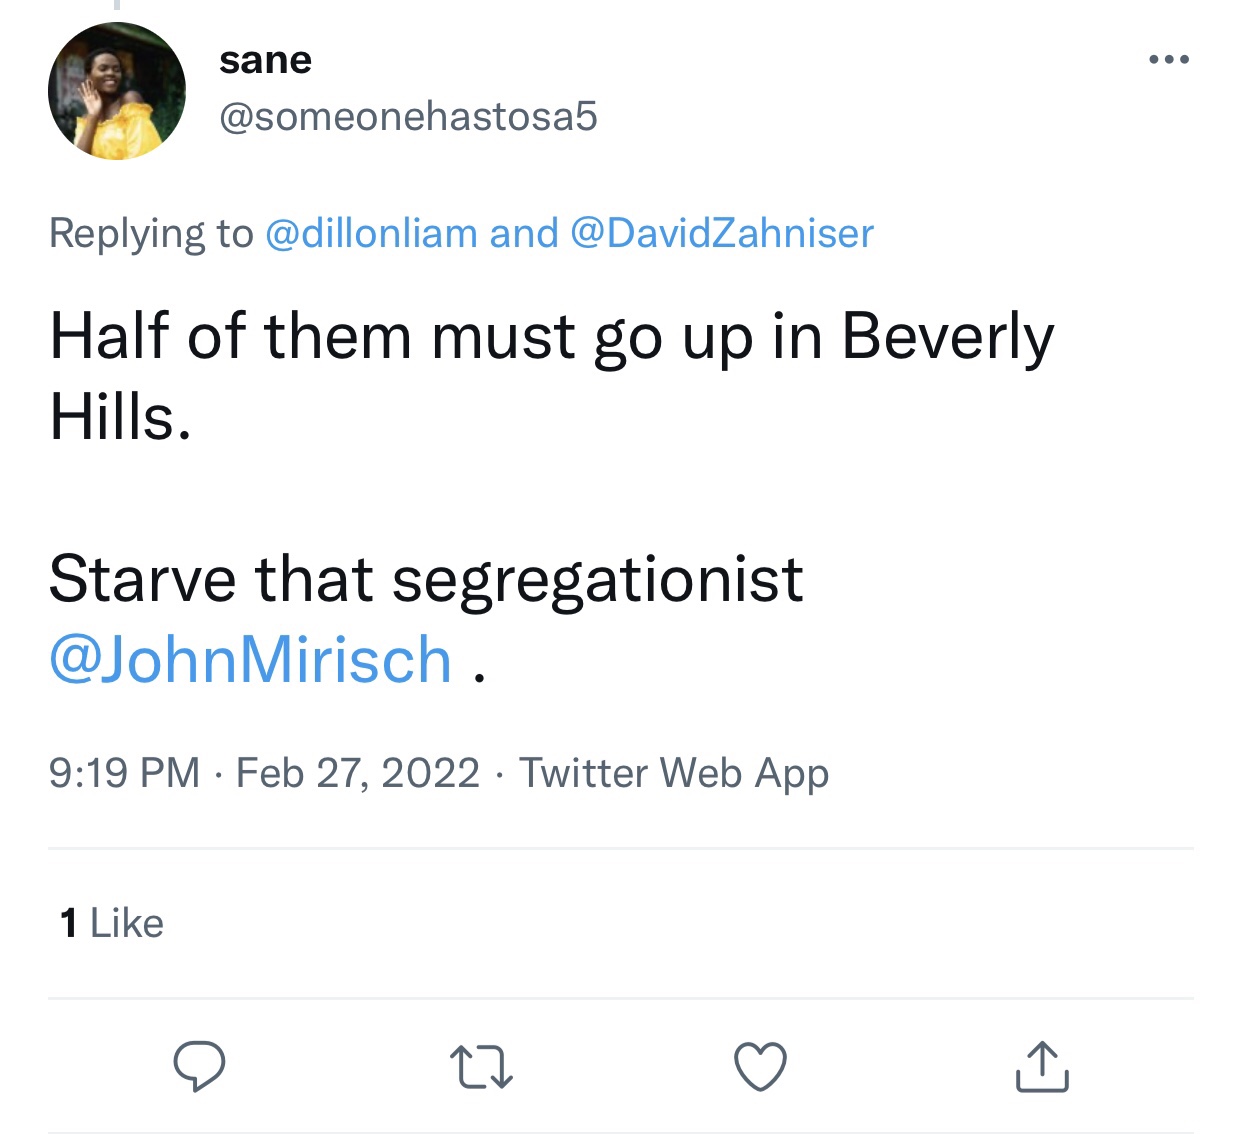
Task: Click the display name "sane"
Action: tap(265, 60)
